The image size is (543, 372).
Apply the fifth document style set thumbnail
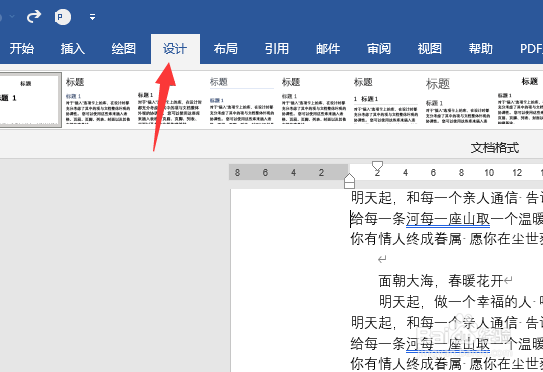314,100
